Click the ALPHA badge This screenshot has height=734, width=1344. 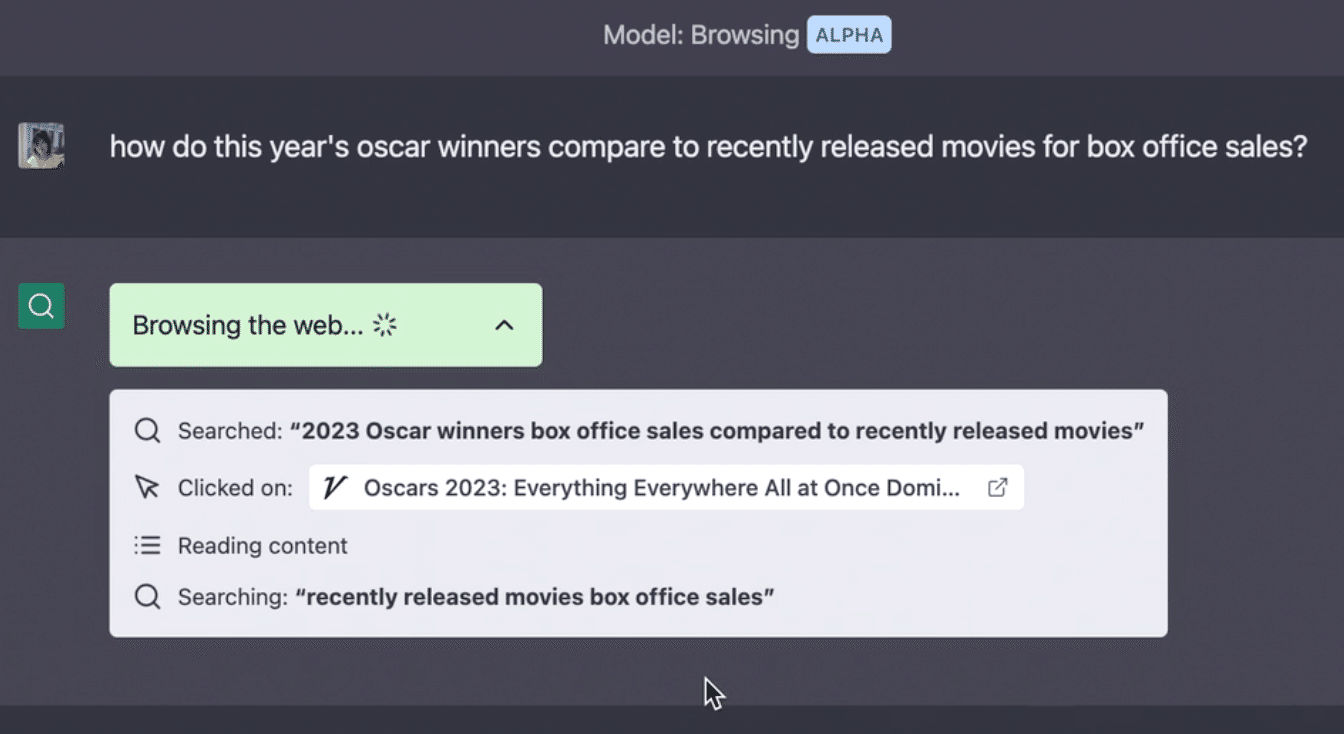[x=849, y=36]
